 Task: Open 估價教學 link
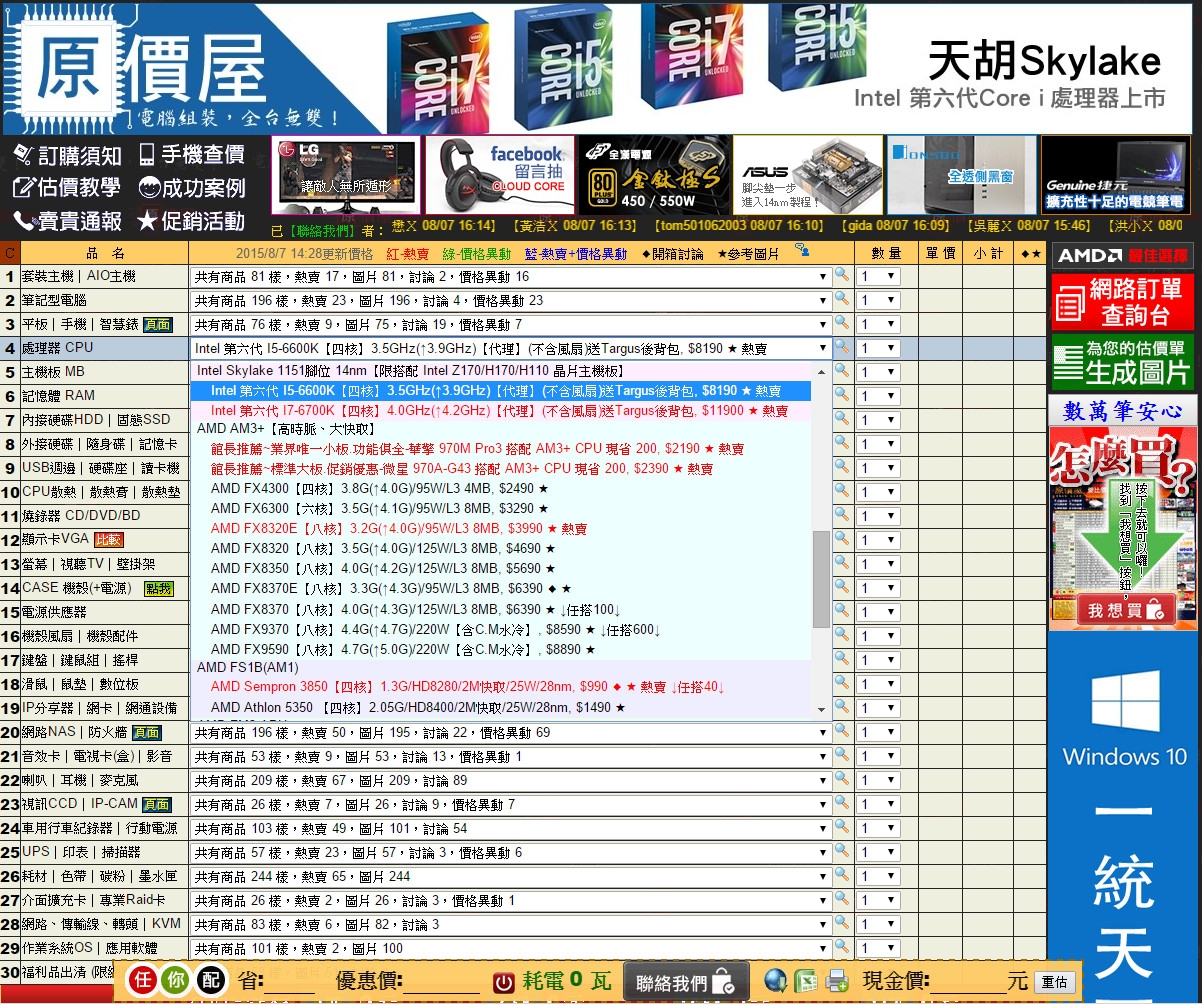(x=67, y=187)
